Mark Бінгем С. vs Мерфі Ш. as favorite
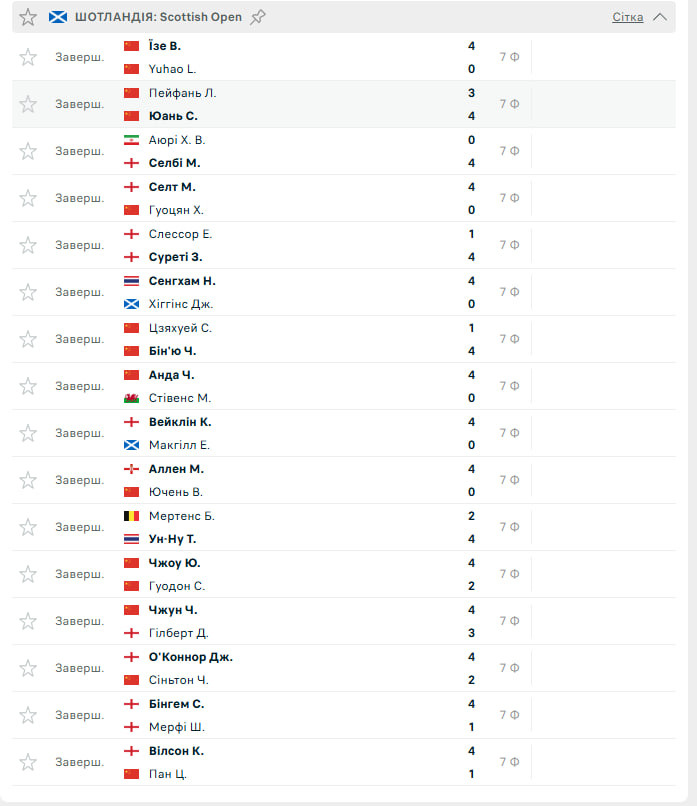The height and width of the screenshot is (806, 697). pos(28,715)
